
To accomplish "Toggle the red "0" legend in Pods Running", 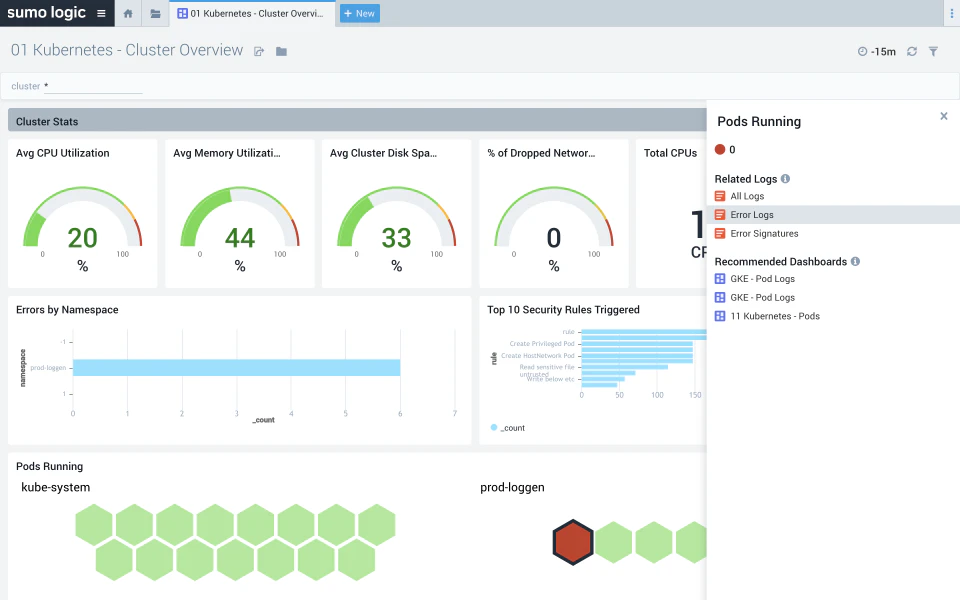I will coord(723,151).
